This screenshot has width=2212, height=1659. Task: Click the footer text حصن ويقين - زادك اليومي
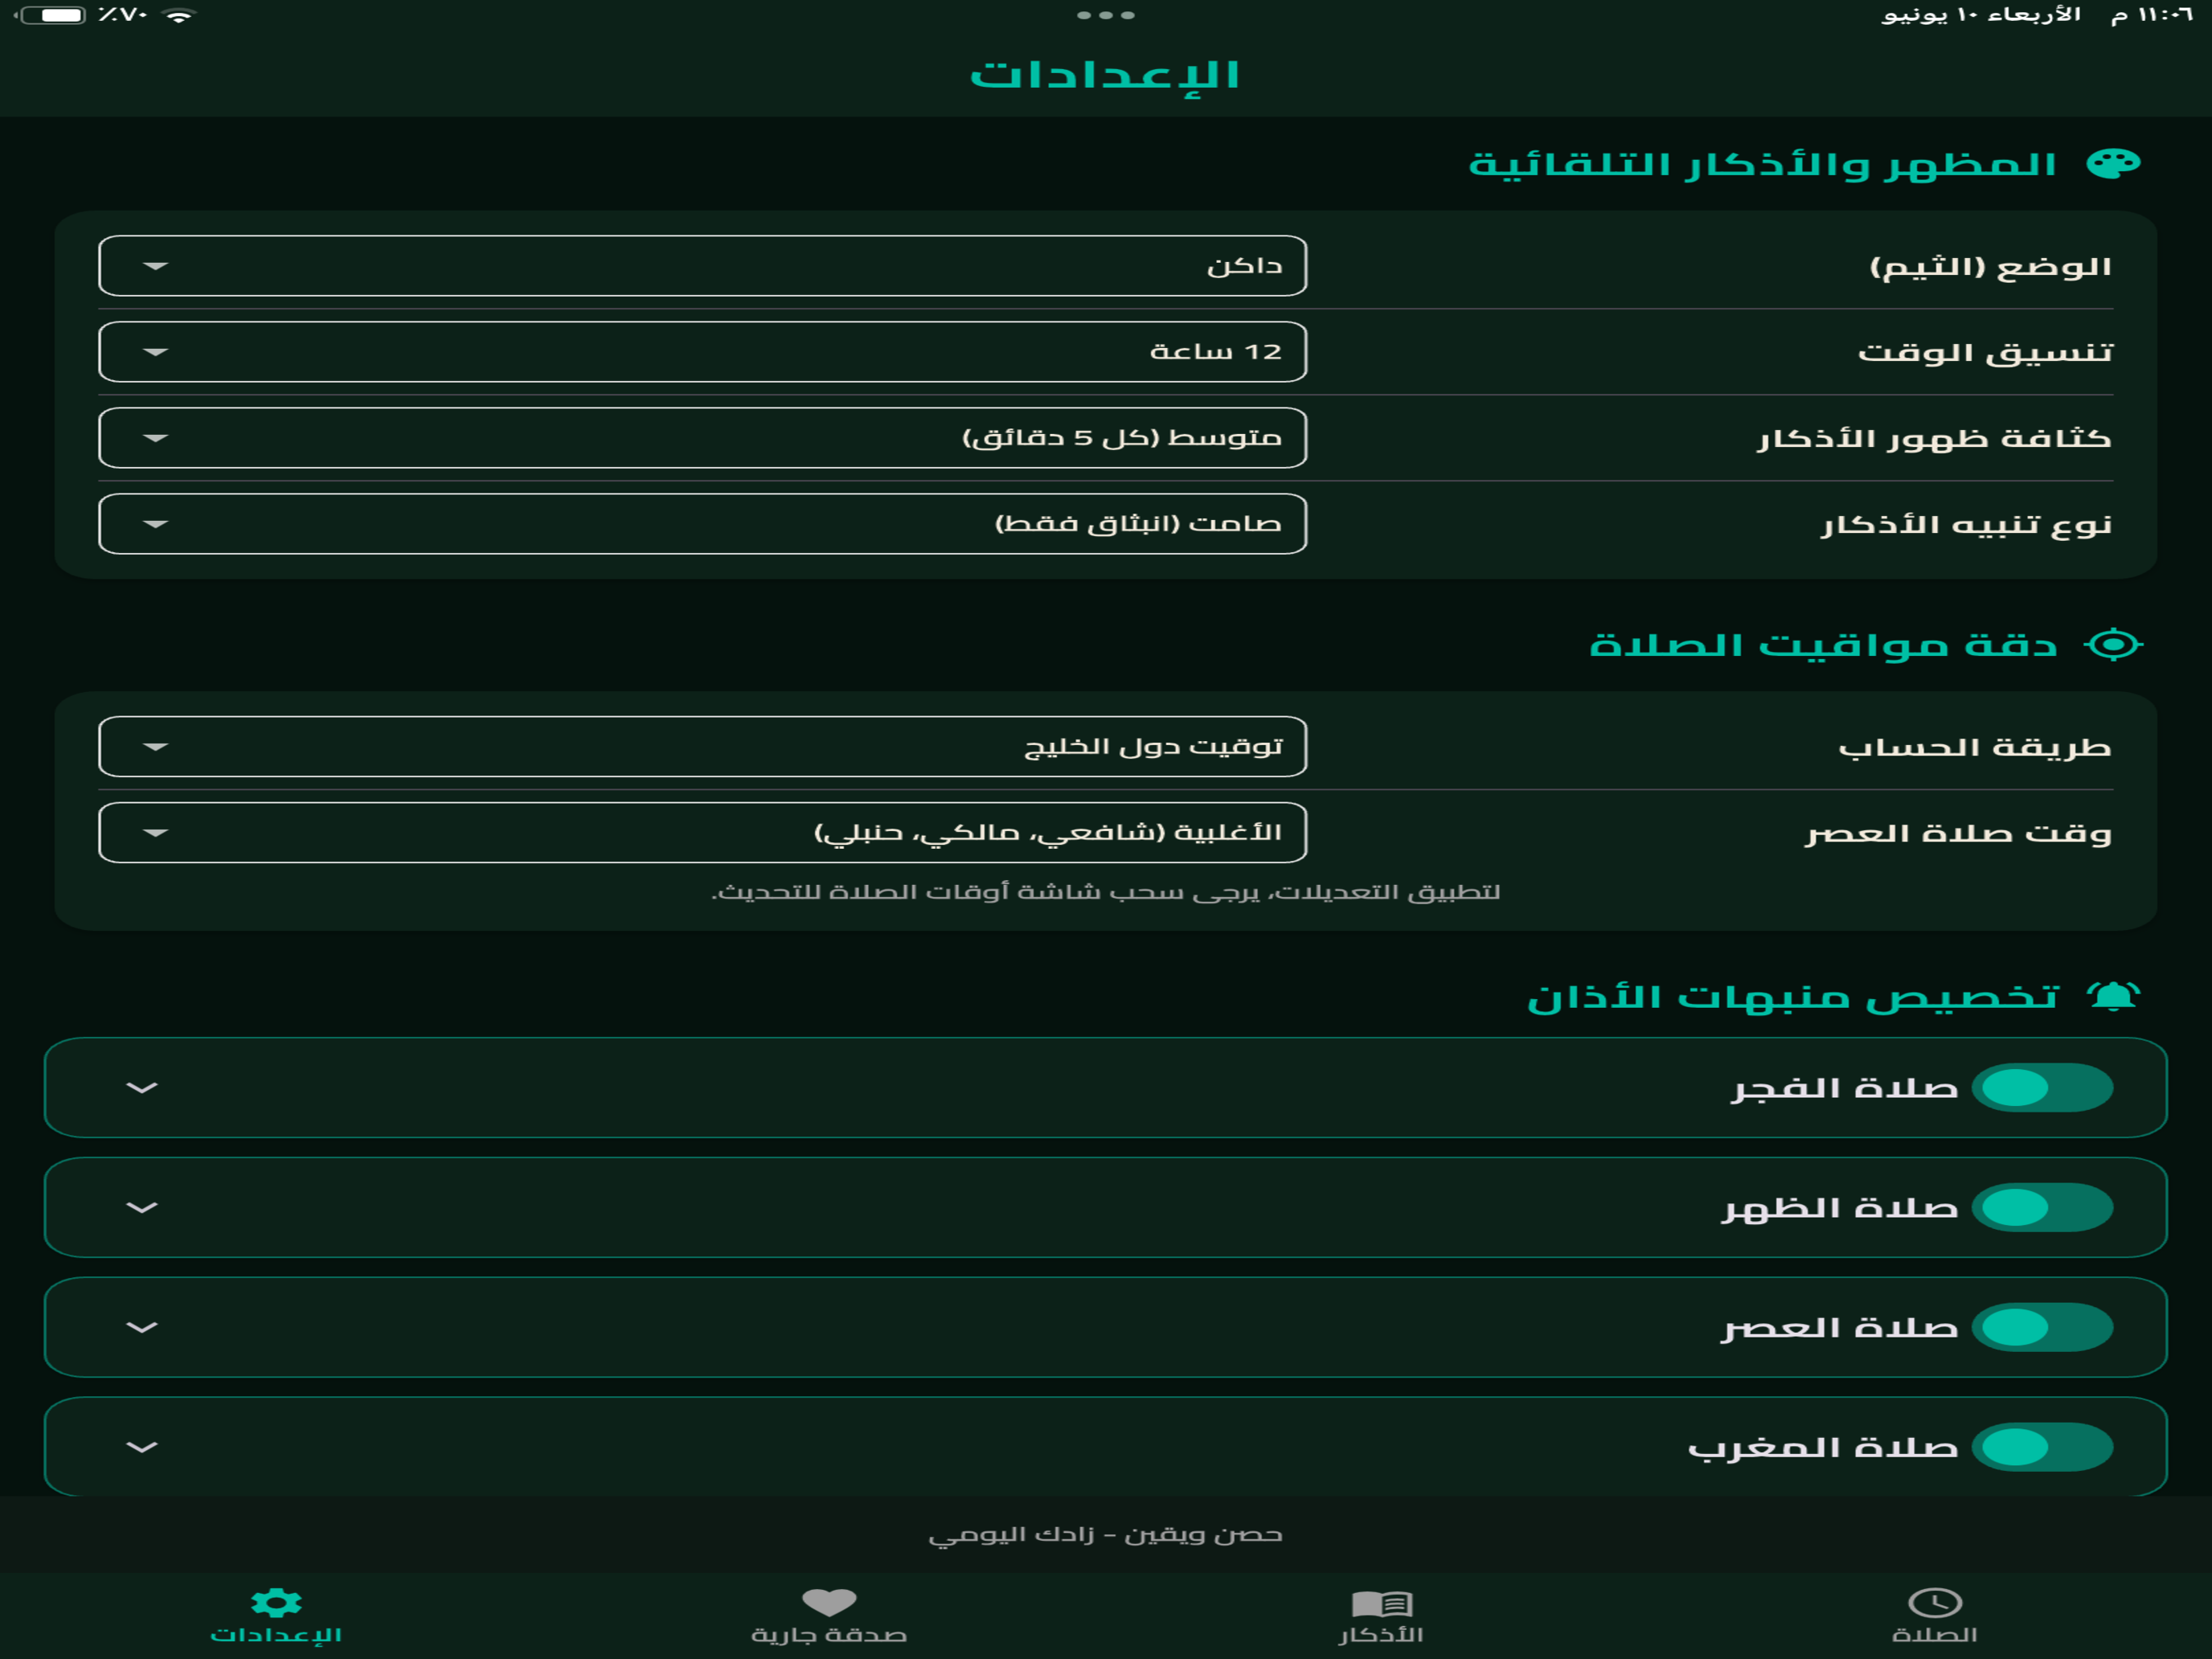click(x=1106, y=1535)
